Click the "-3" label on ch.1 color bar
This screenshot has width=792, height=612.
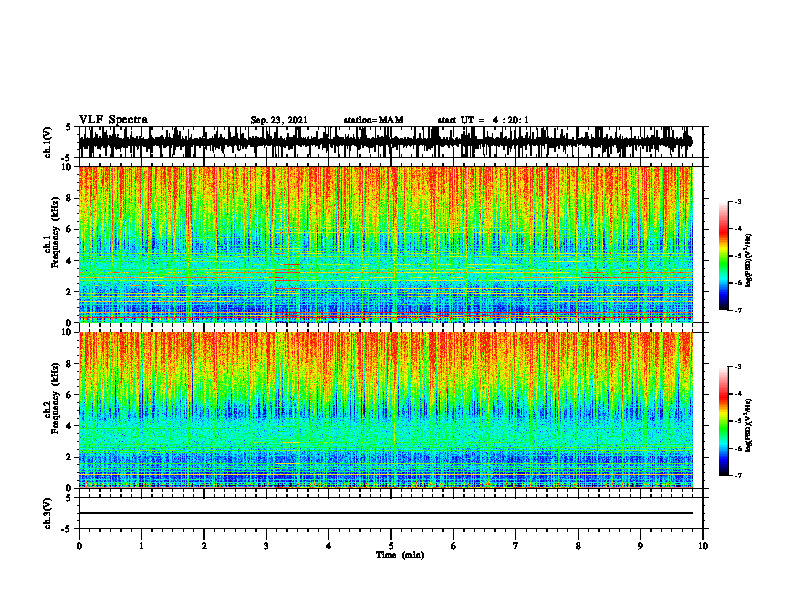click(x=738, y=201)
